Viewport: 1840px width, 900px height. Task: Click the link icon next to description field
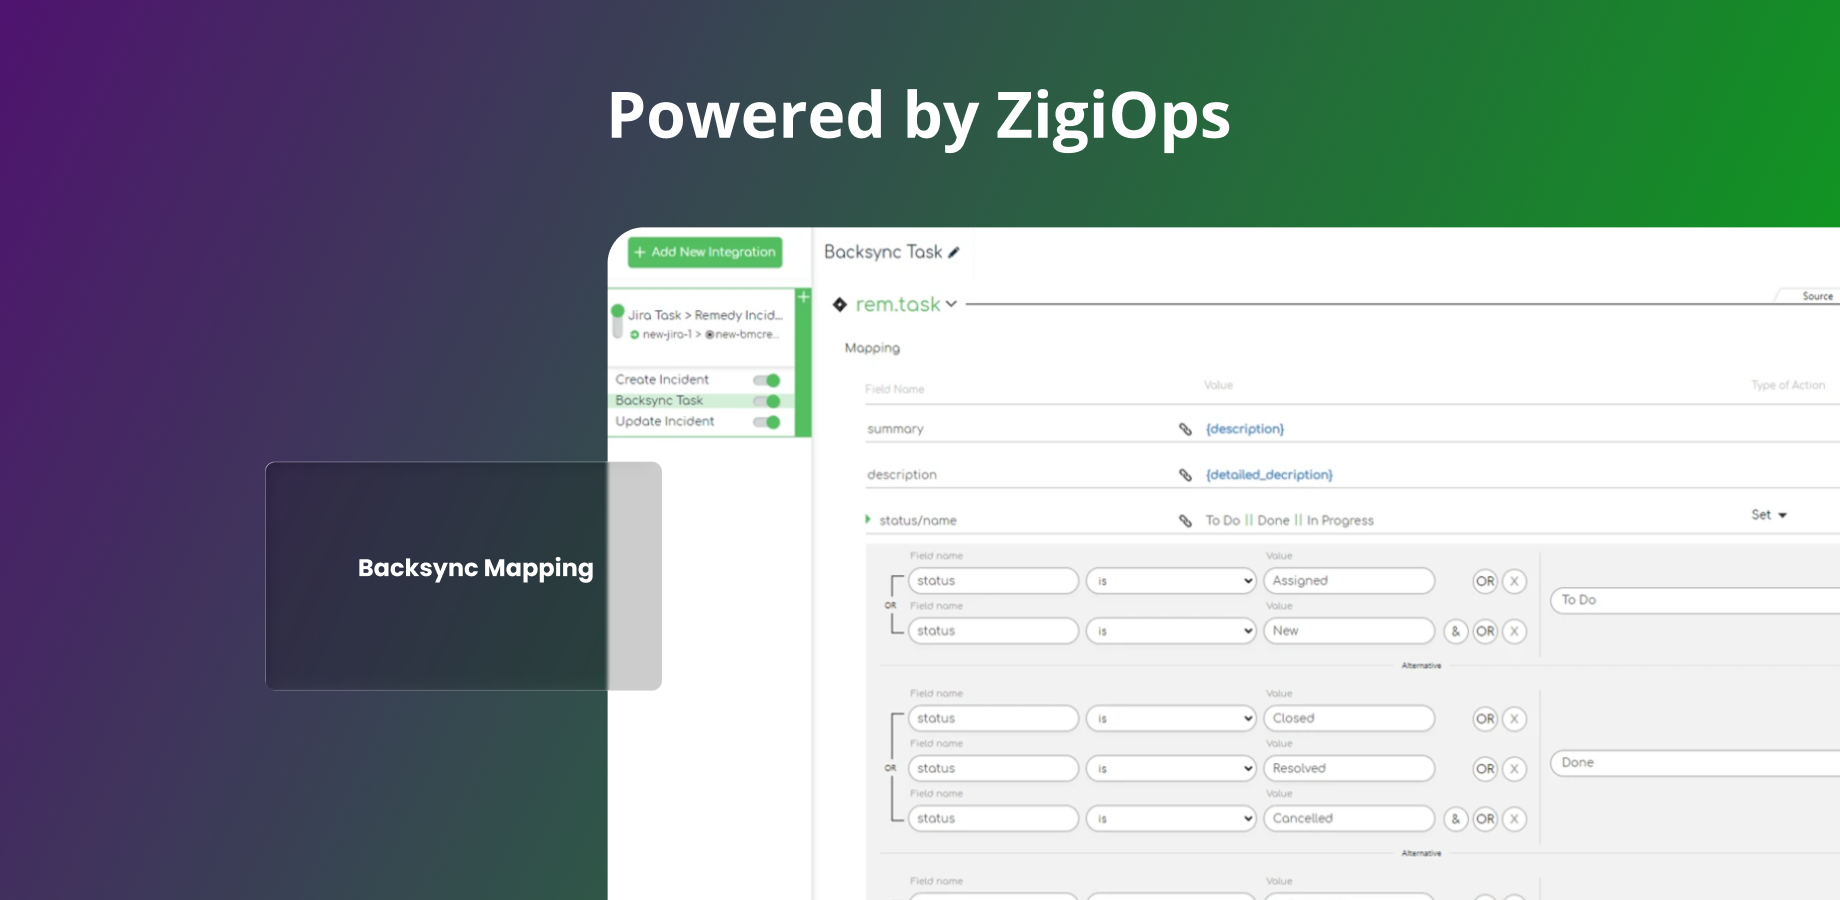point(1186,474)
